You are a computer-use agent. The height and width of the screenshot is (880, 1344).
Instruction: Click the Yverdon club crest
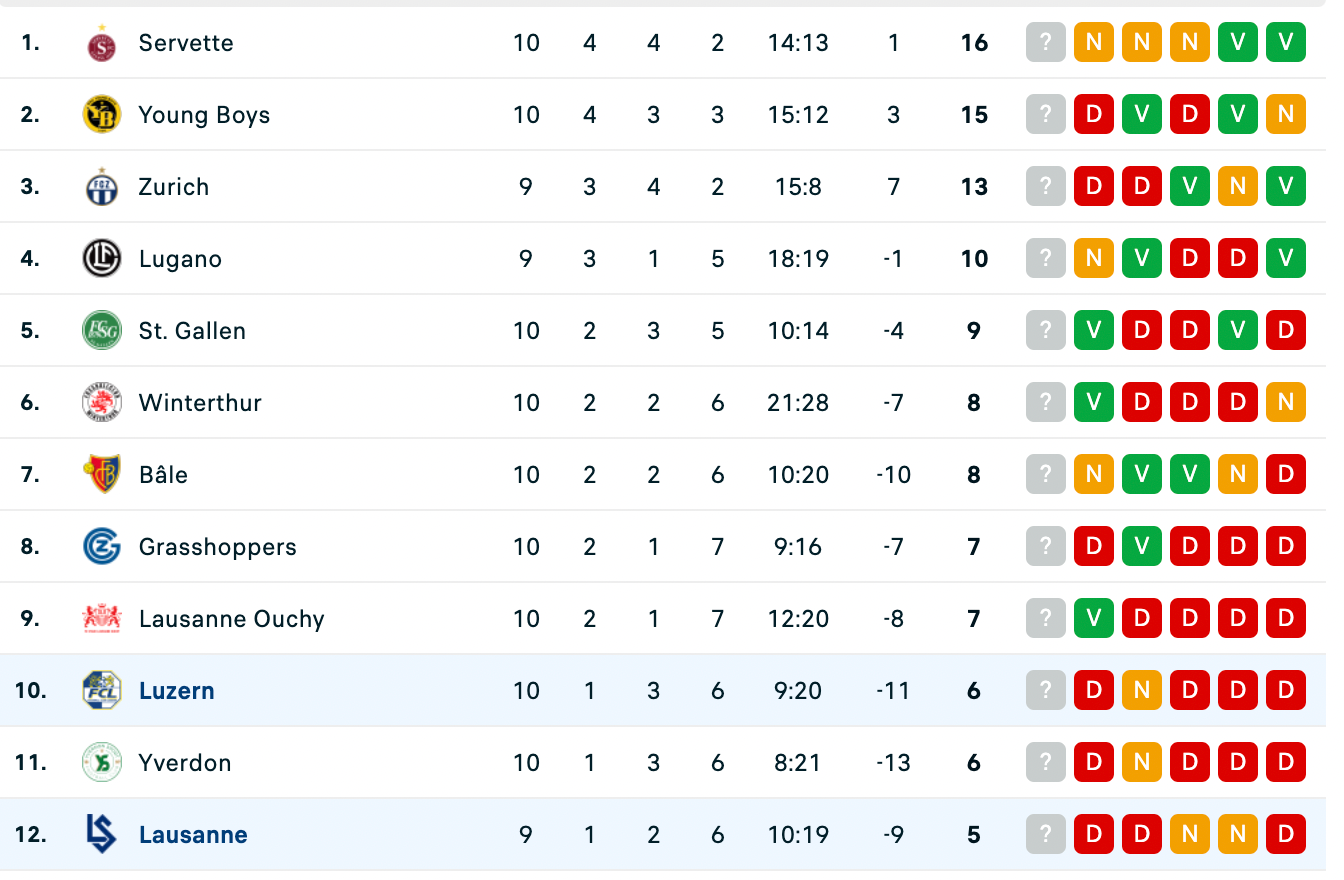(101, 763)
